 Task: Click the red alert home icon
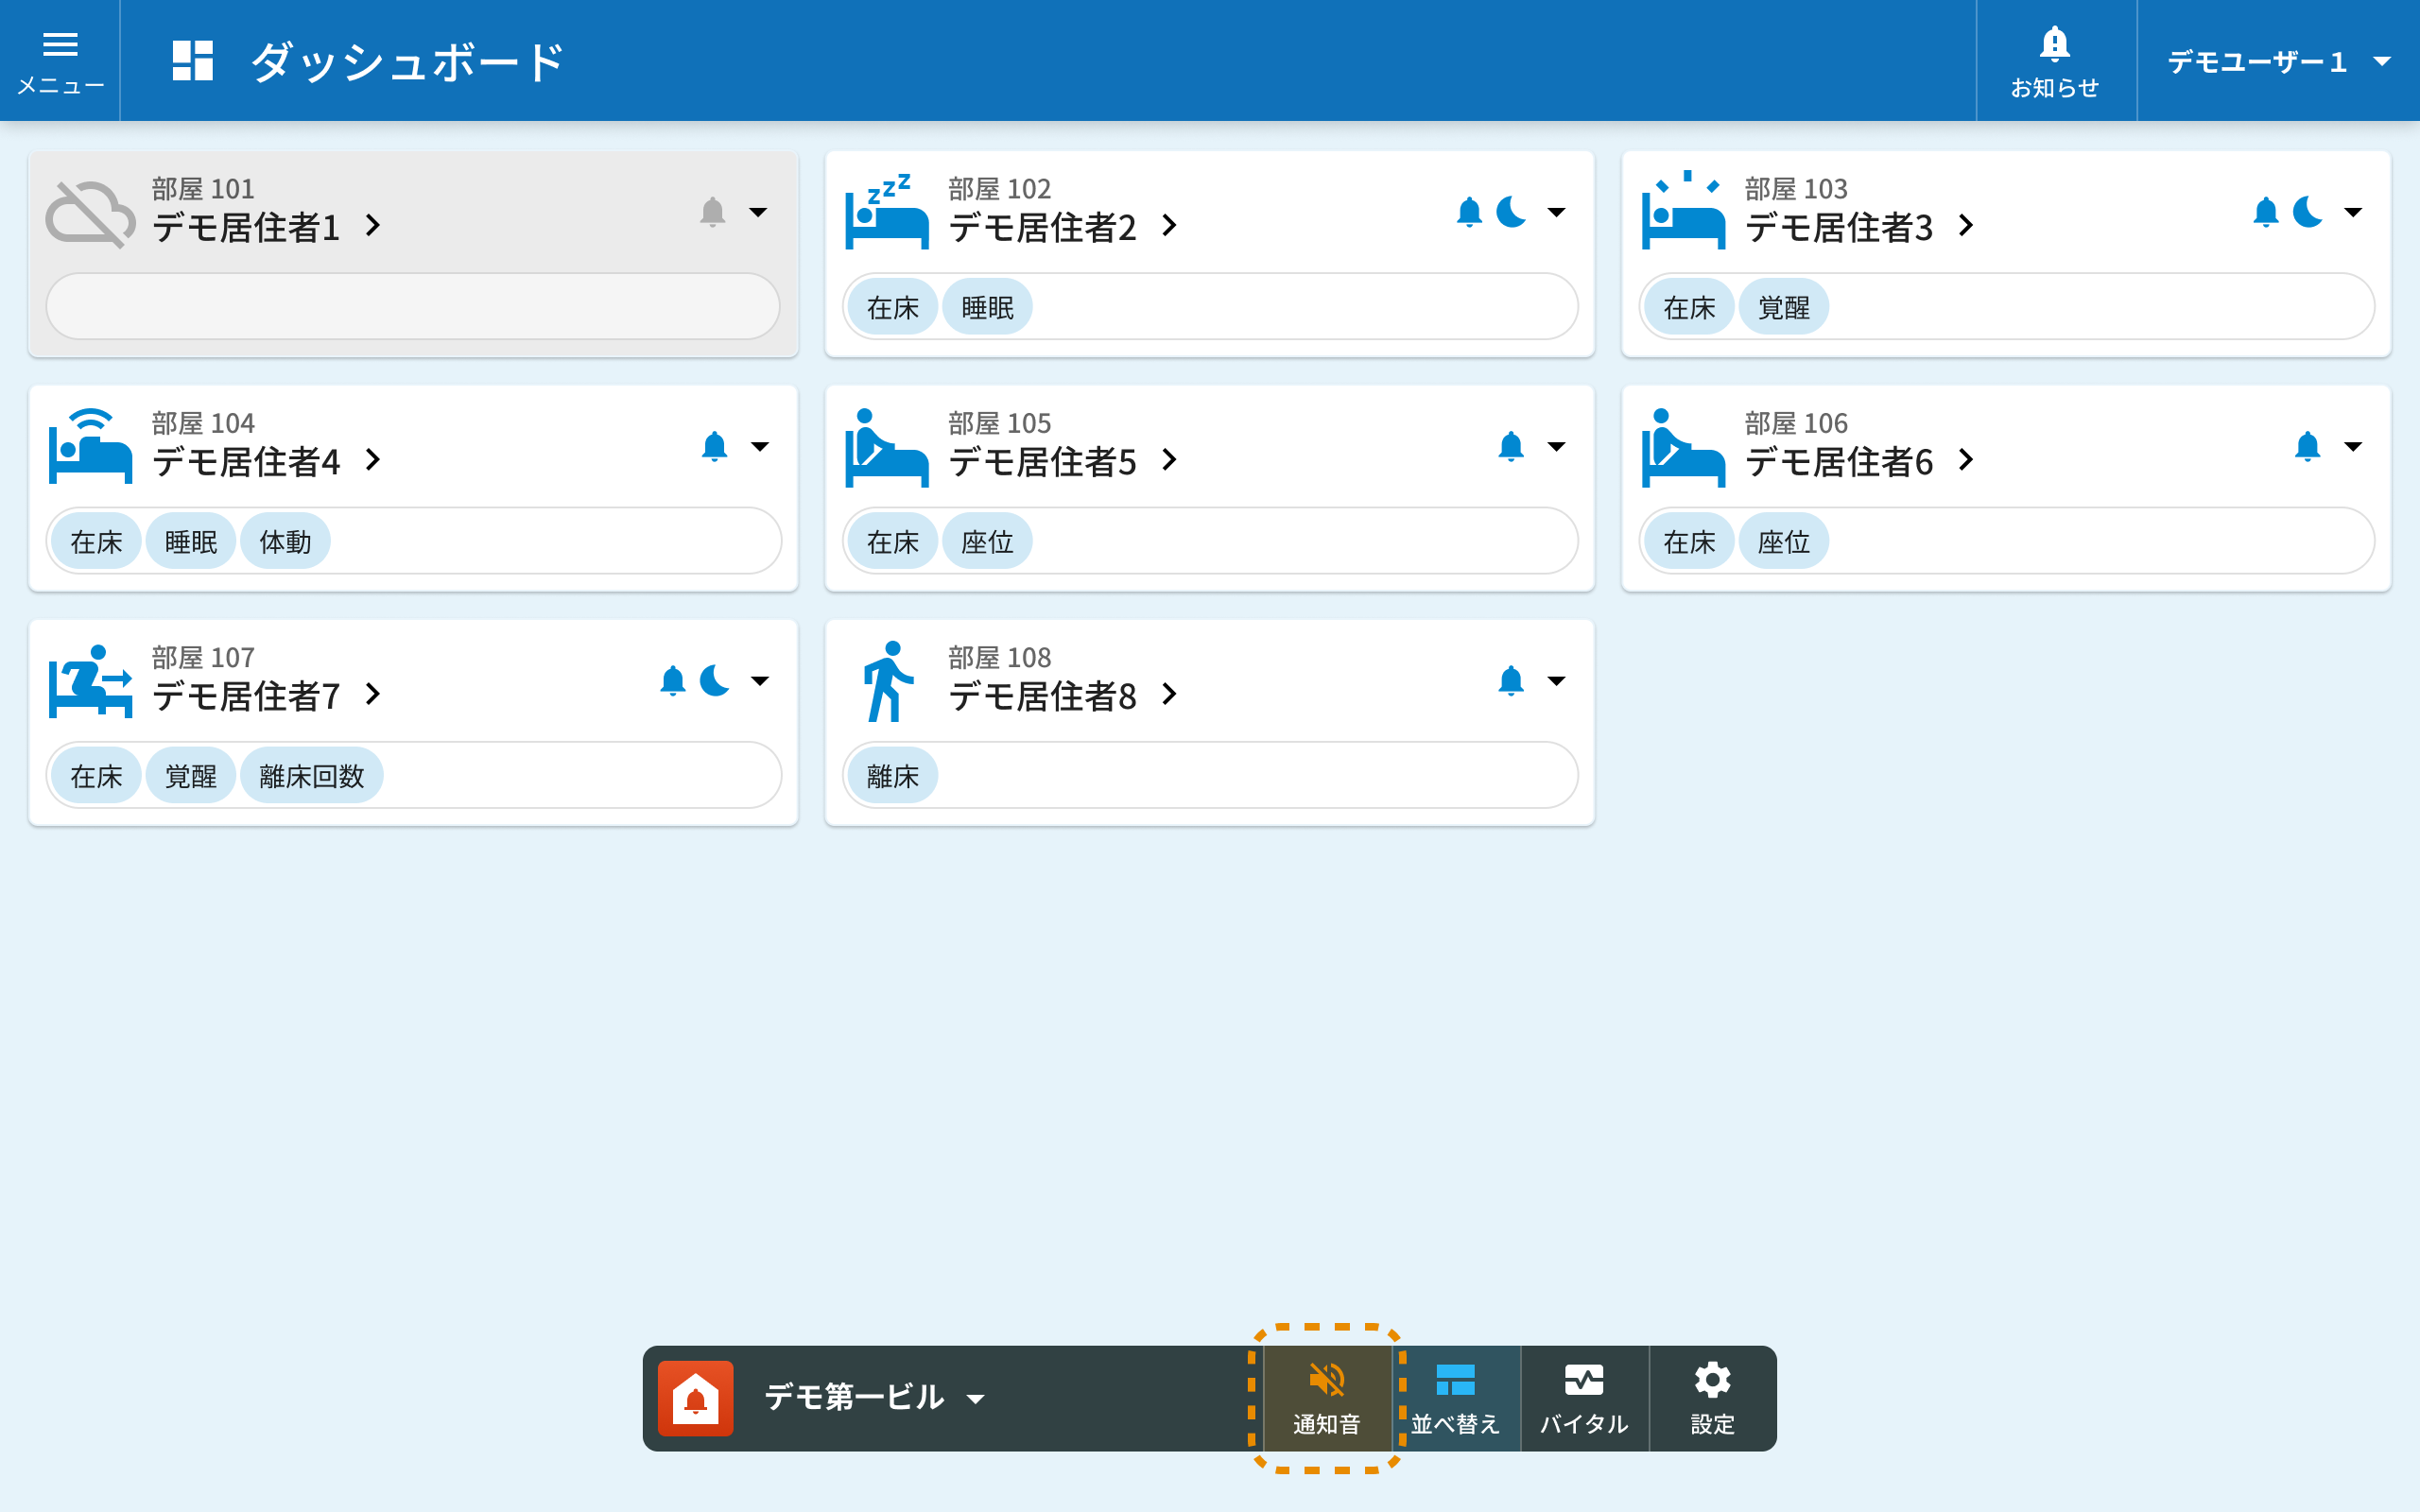click(x=695, y=1398)
